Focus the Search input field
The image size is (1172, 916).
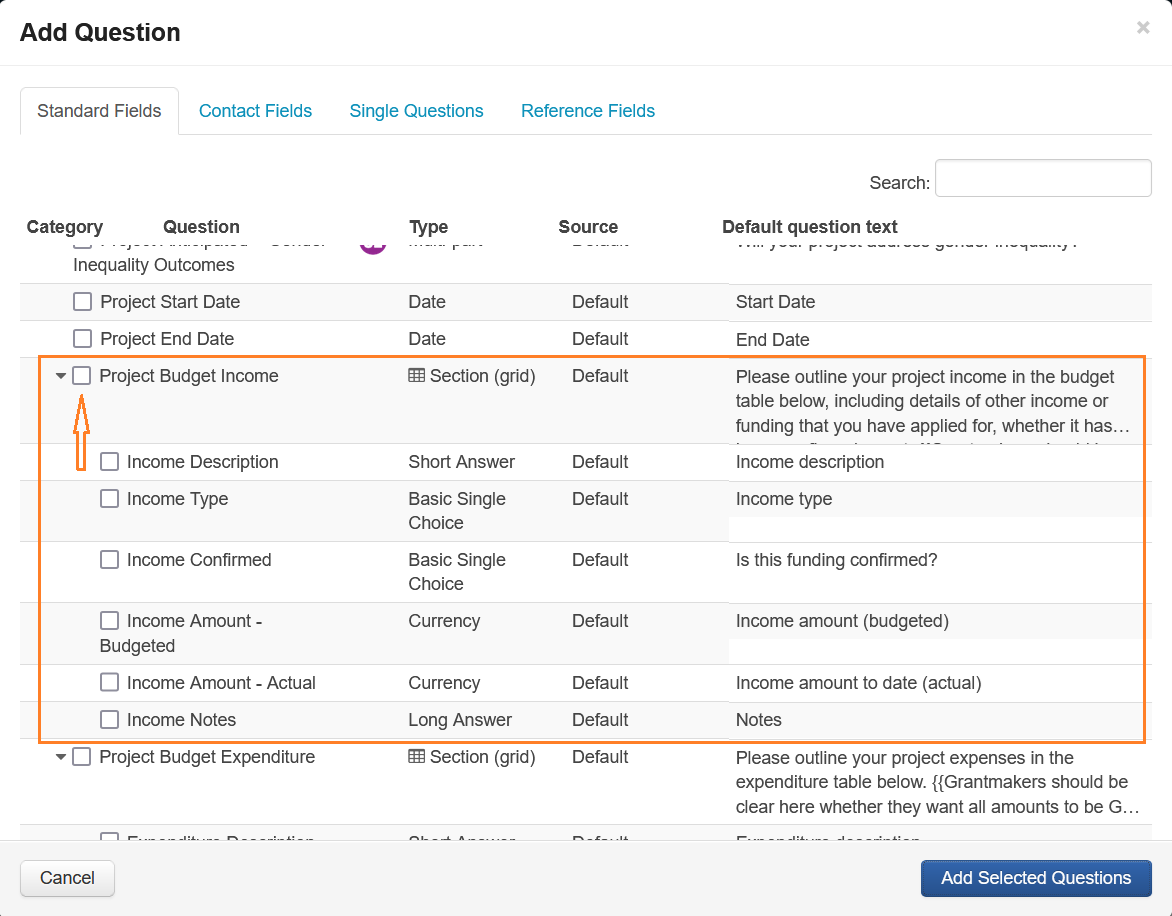pos(1042,179)
